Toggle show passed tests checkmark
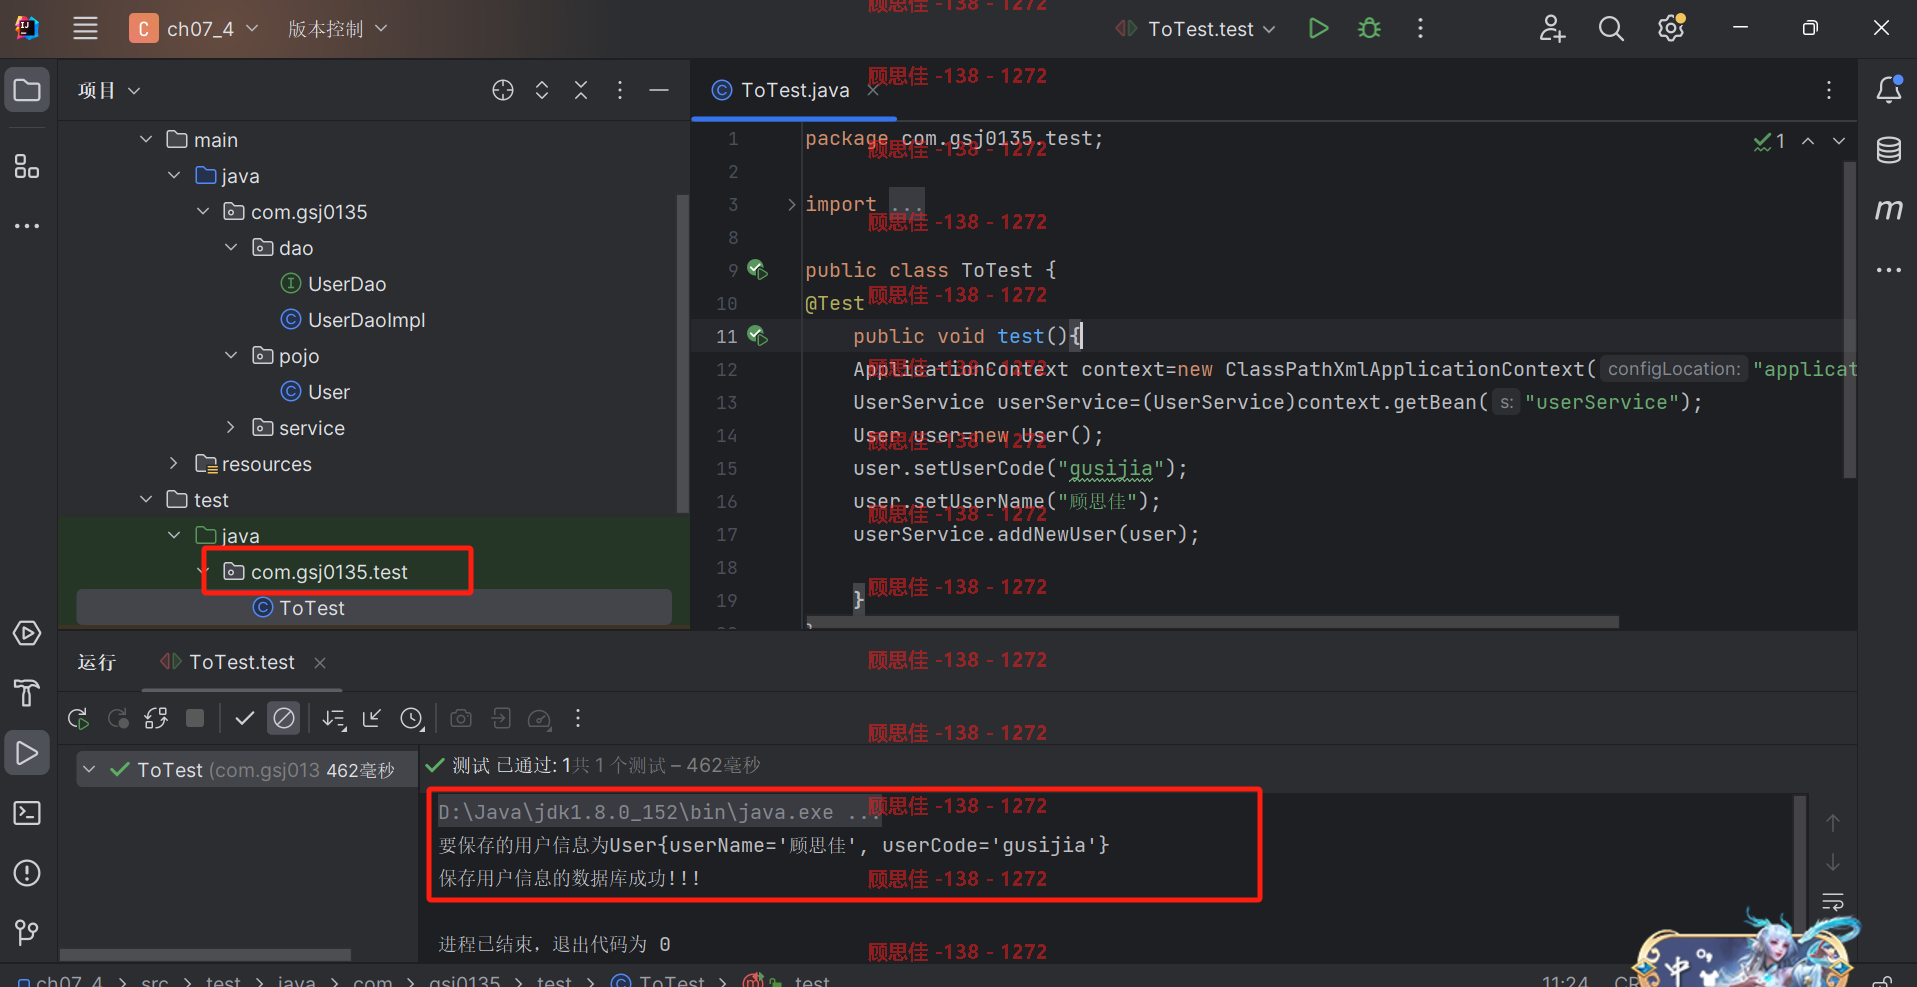The image size is (1917, 987). click(244, 718)
